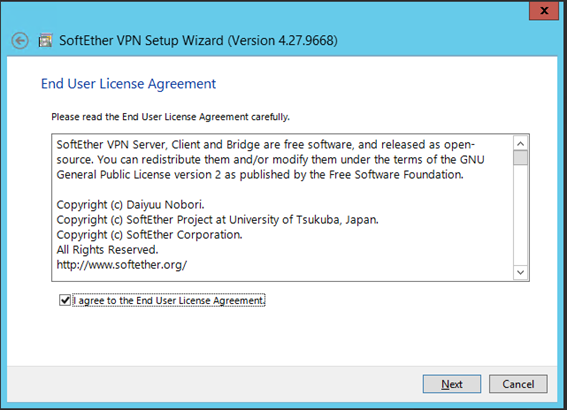This screenshot has height=410, width=567.
Task: Click the 'I agree to the End User License Agreement' label
Action: point(169,300)
